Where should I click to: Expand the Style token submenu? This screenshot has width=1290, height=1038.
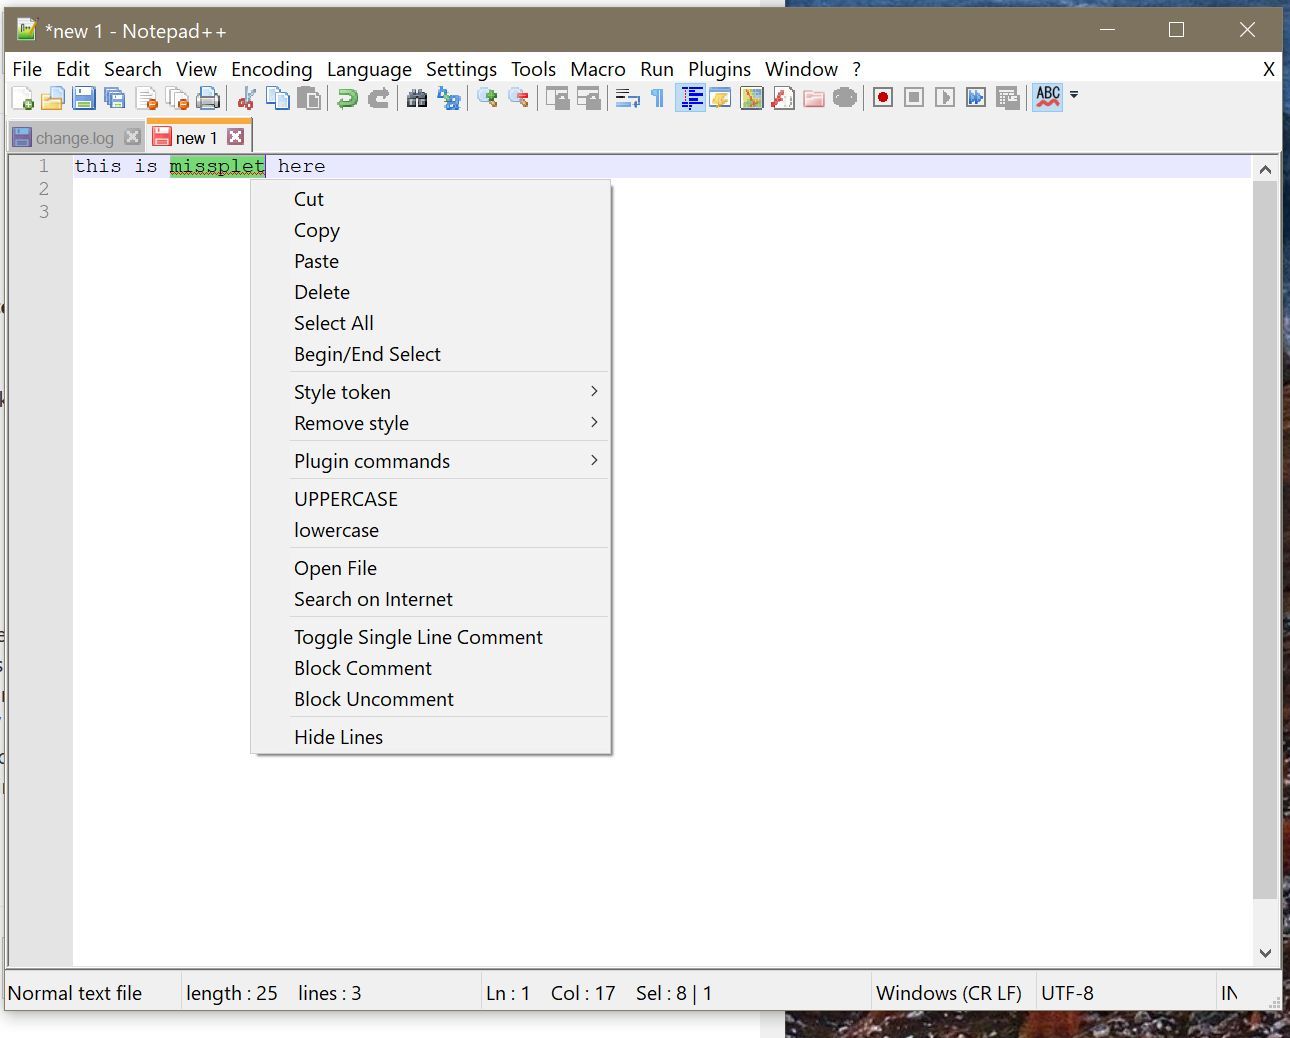[430, 392]
